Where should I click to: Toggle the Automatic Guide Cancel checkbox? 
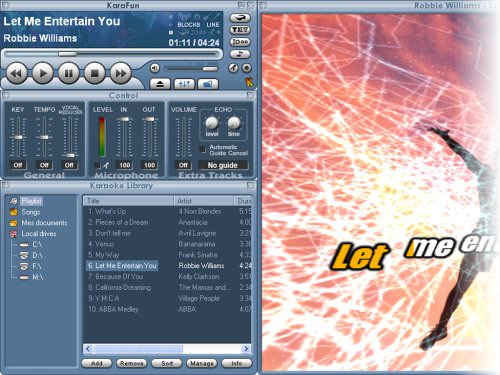click(202, 149)
